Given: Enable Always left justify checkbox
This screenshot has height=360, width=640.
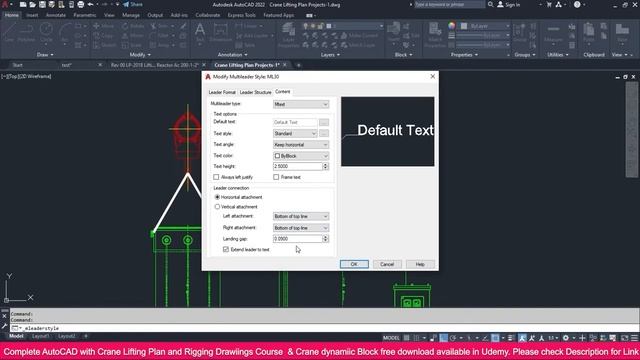Looking at the screenshot, I should [216, 177].
